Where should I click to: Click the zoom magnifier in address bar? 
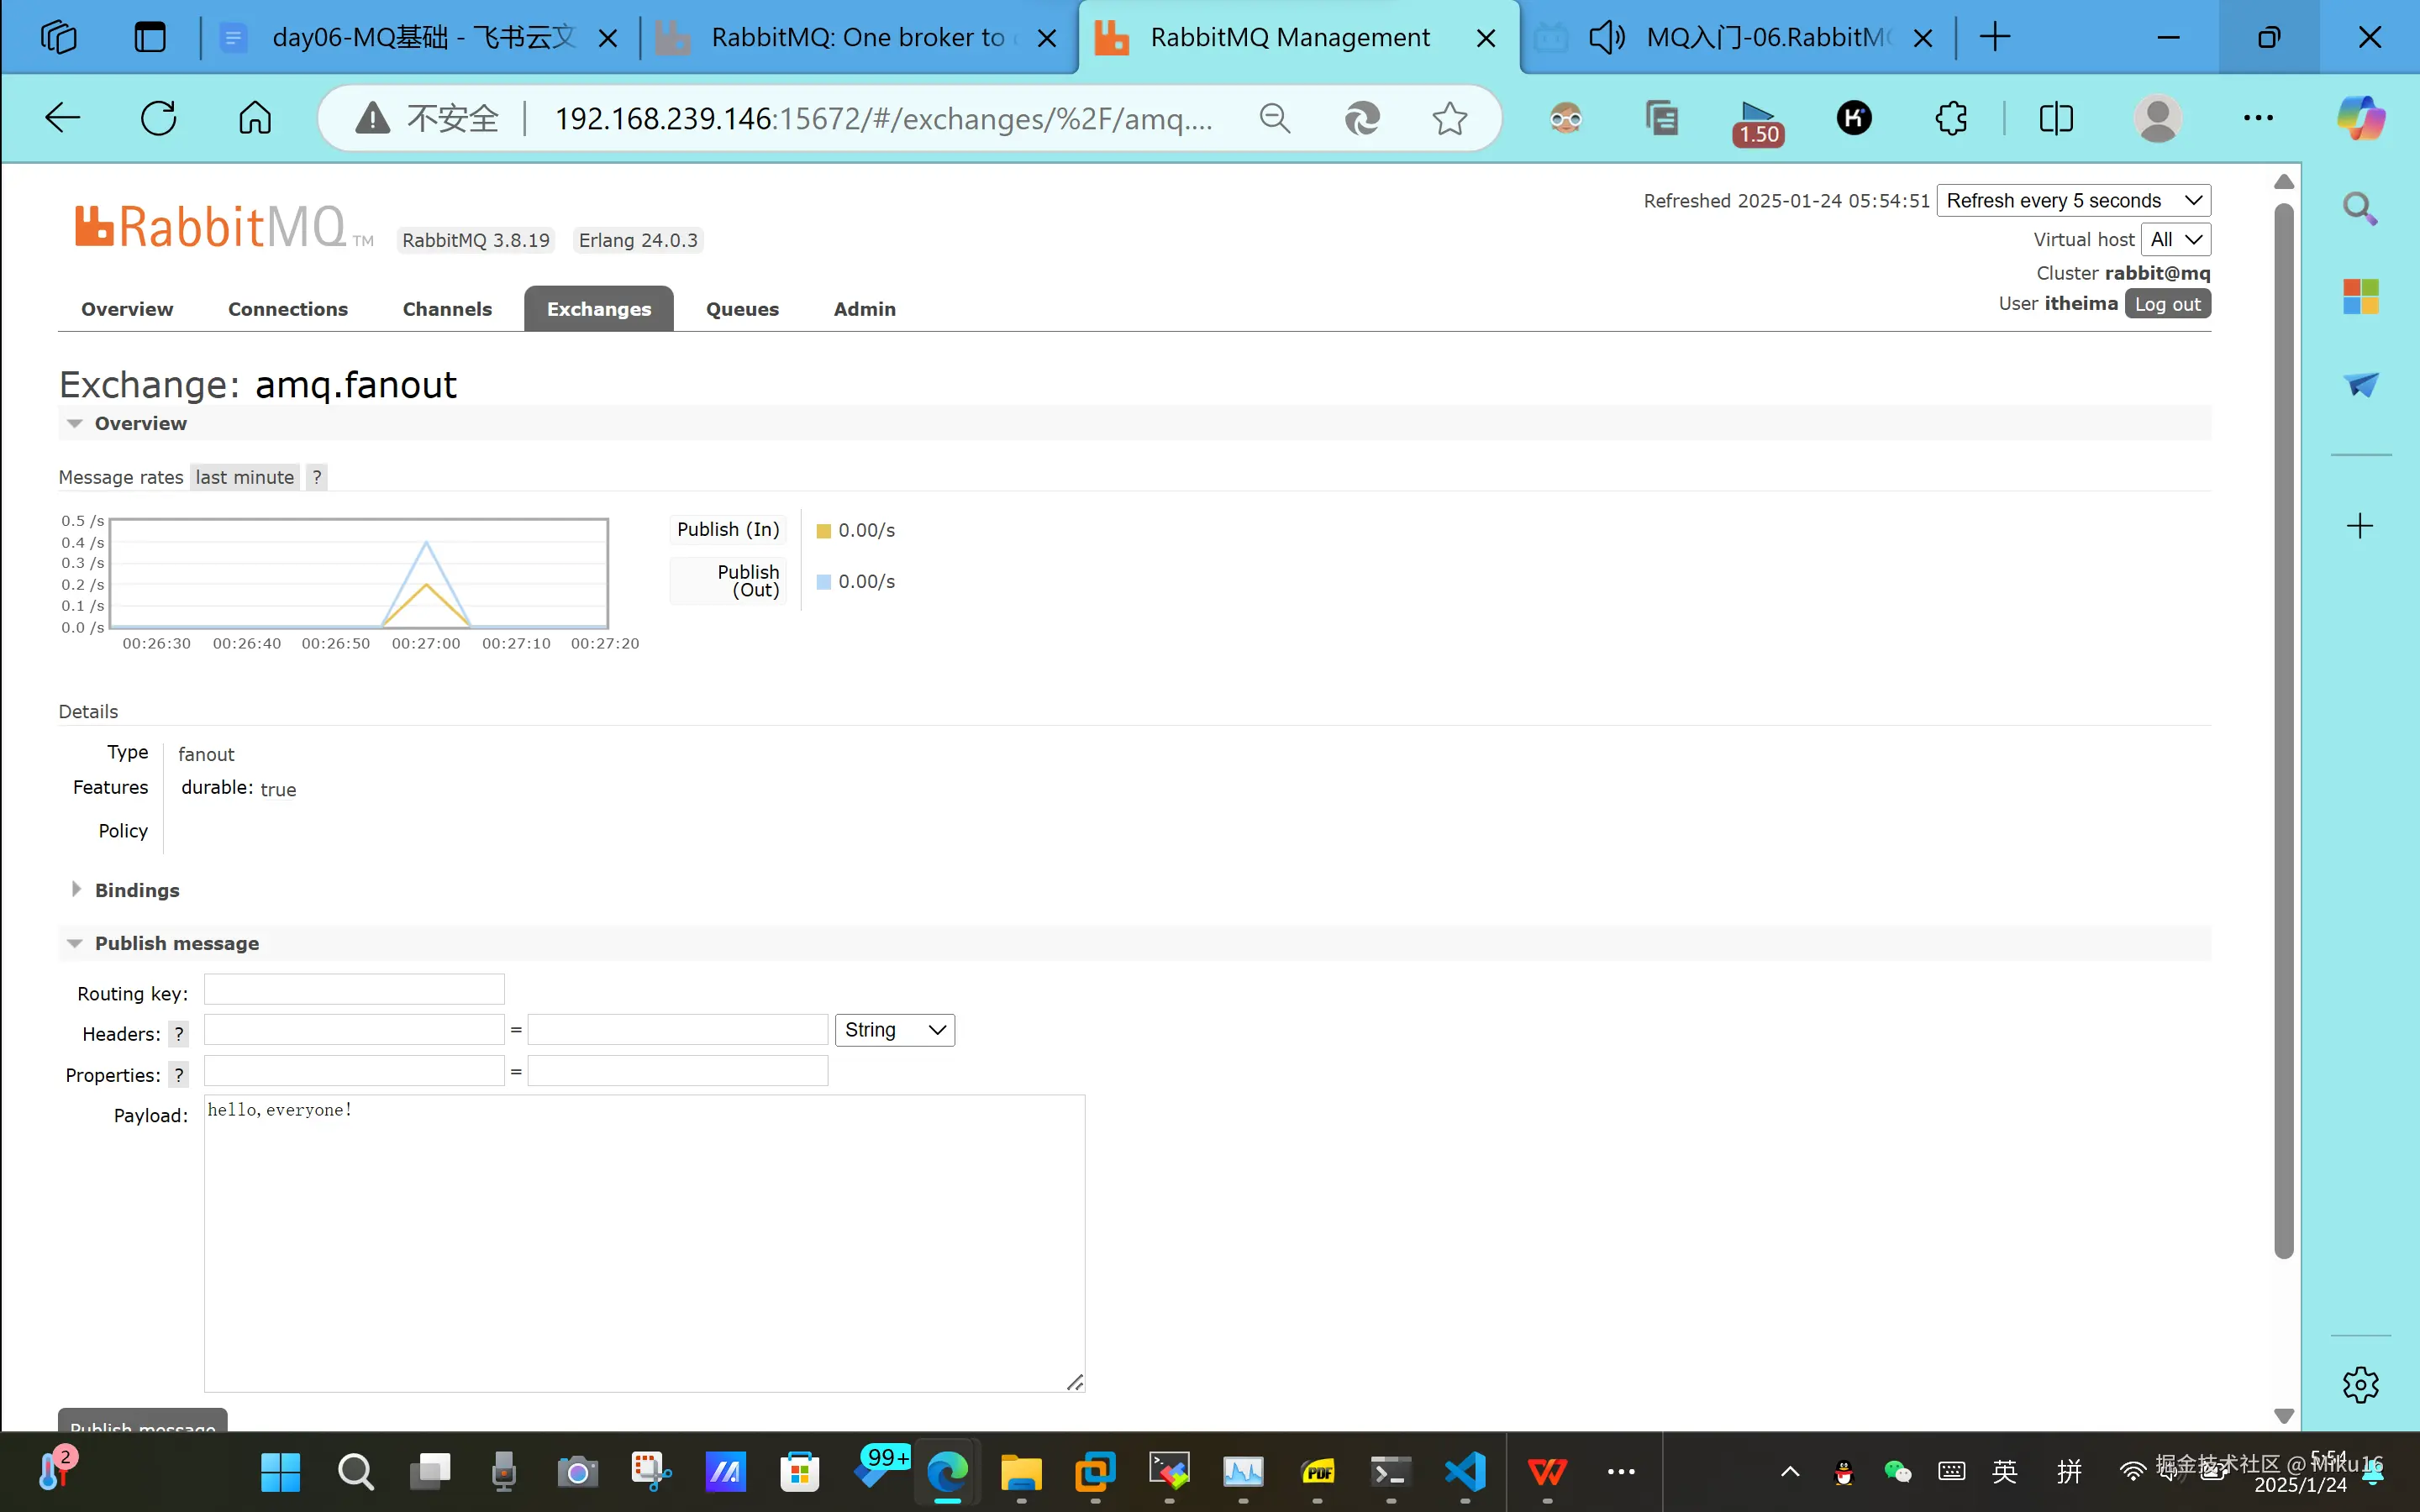[x=1274, y=118]
